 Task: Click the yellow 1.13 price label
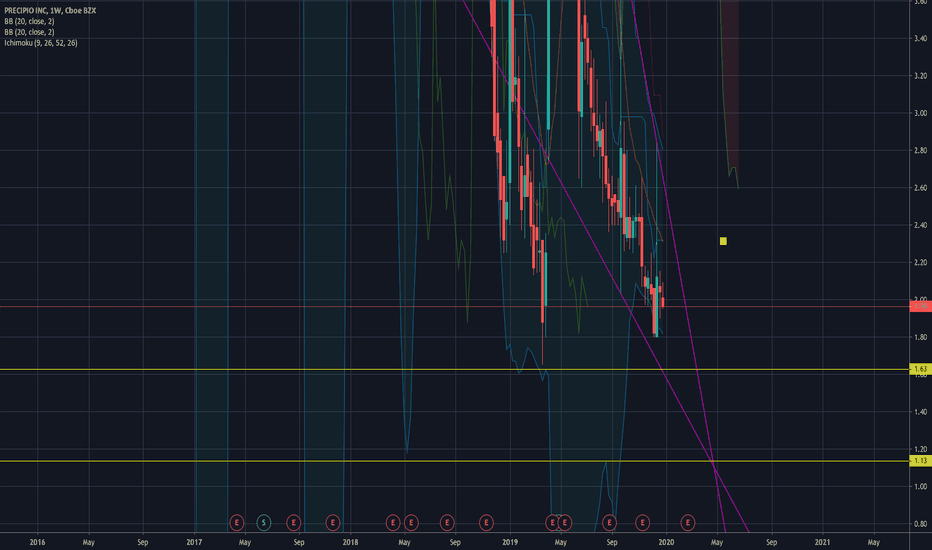coord(920,461)
